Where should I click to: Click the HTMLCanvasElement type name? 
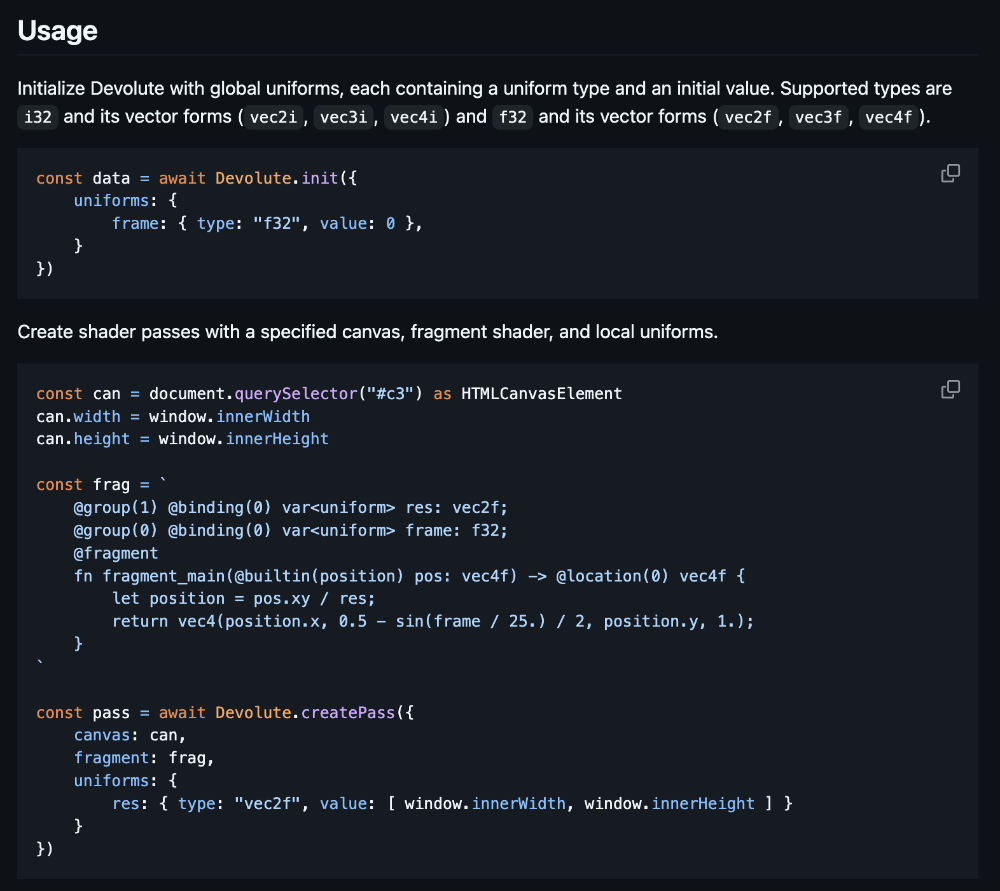coord(541,394)
